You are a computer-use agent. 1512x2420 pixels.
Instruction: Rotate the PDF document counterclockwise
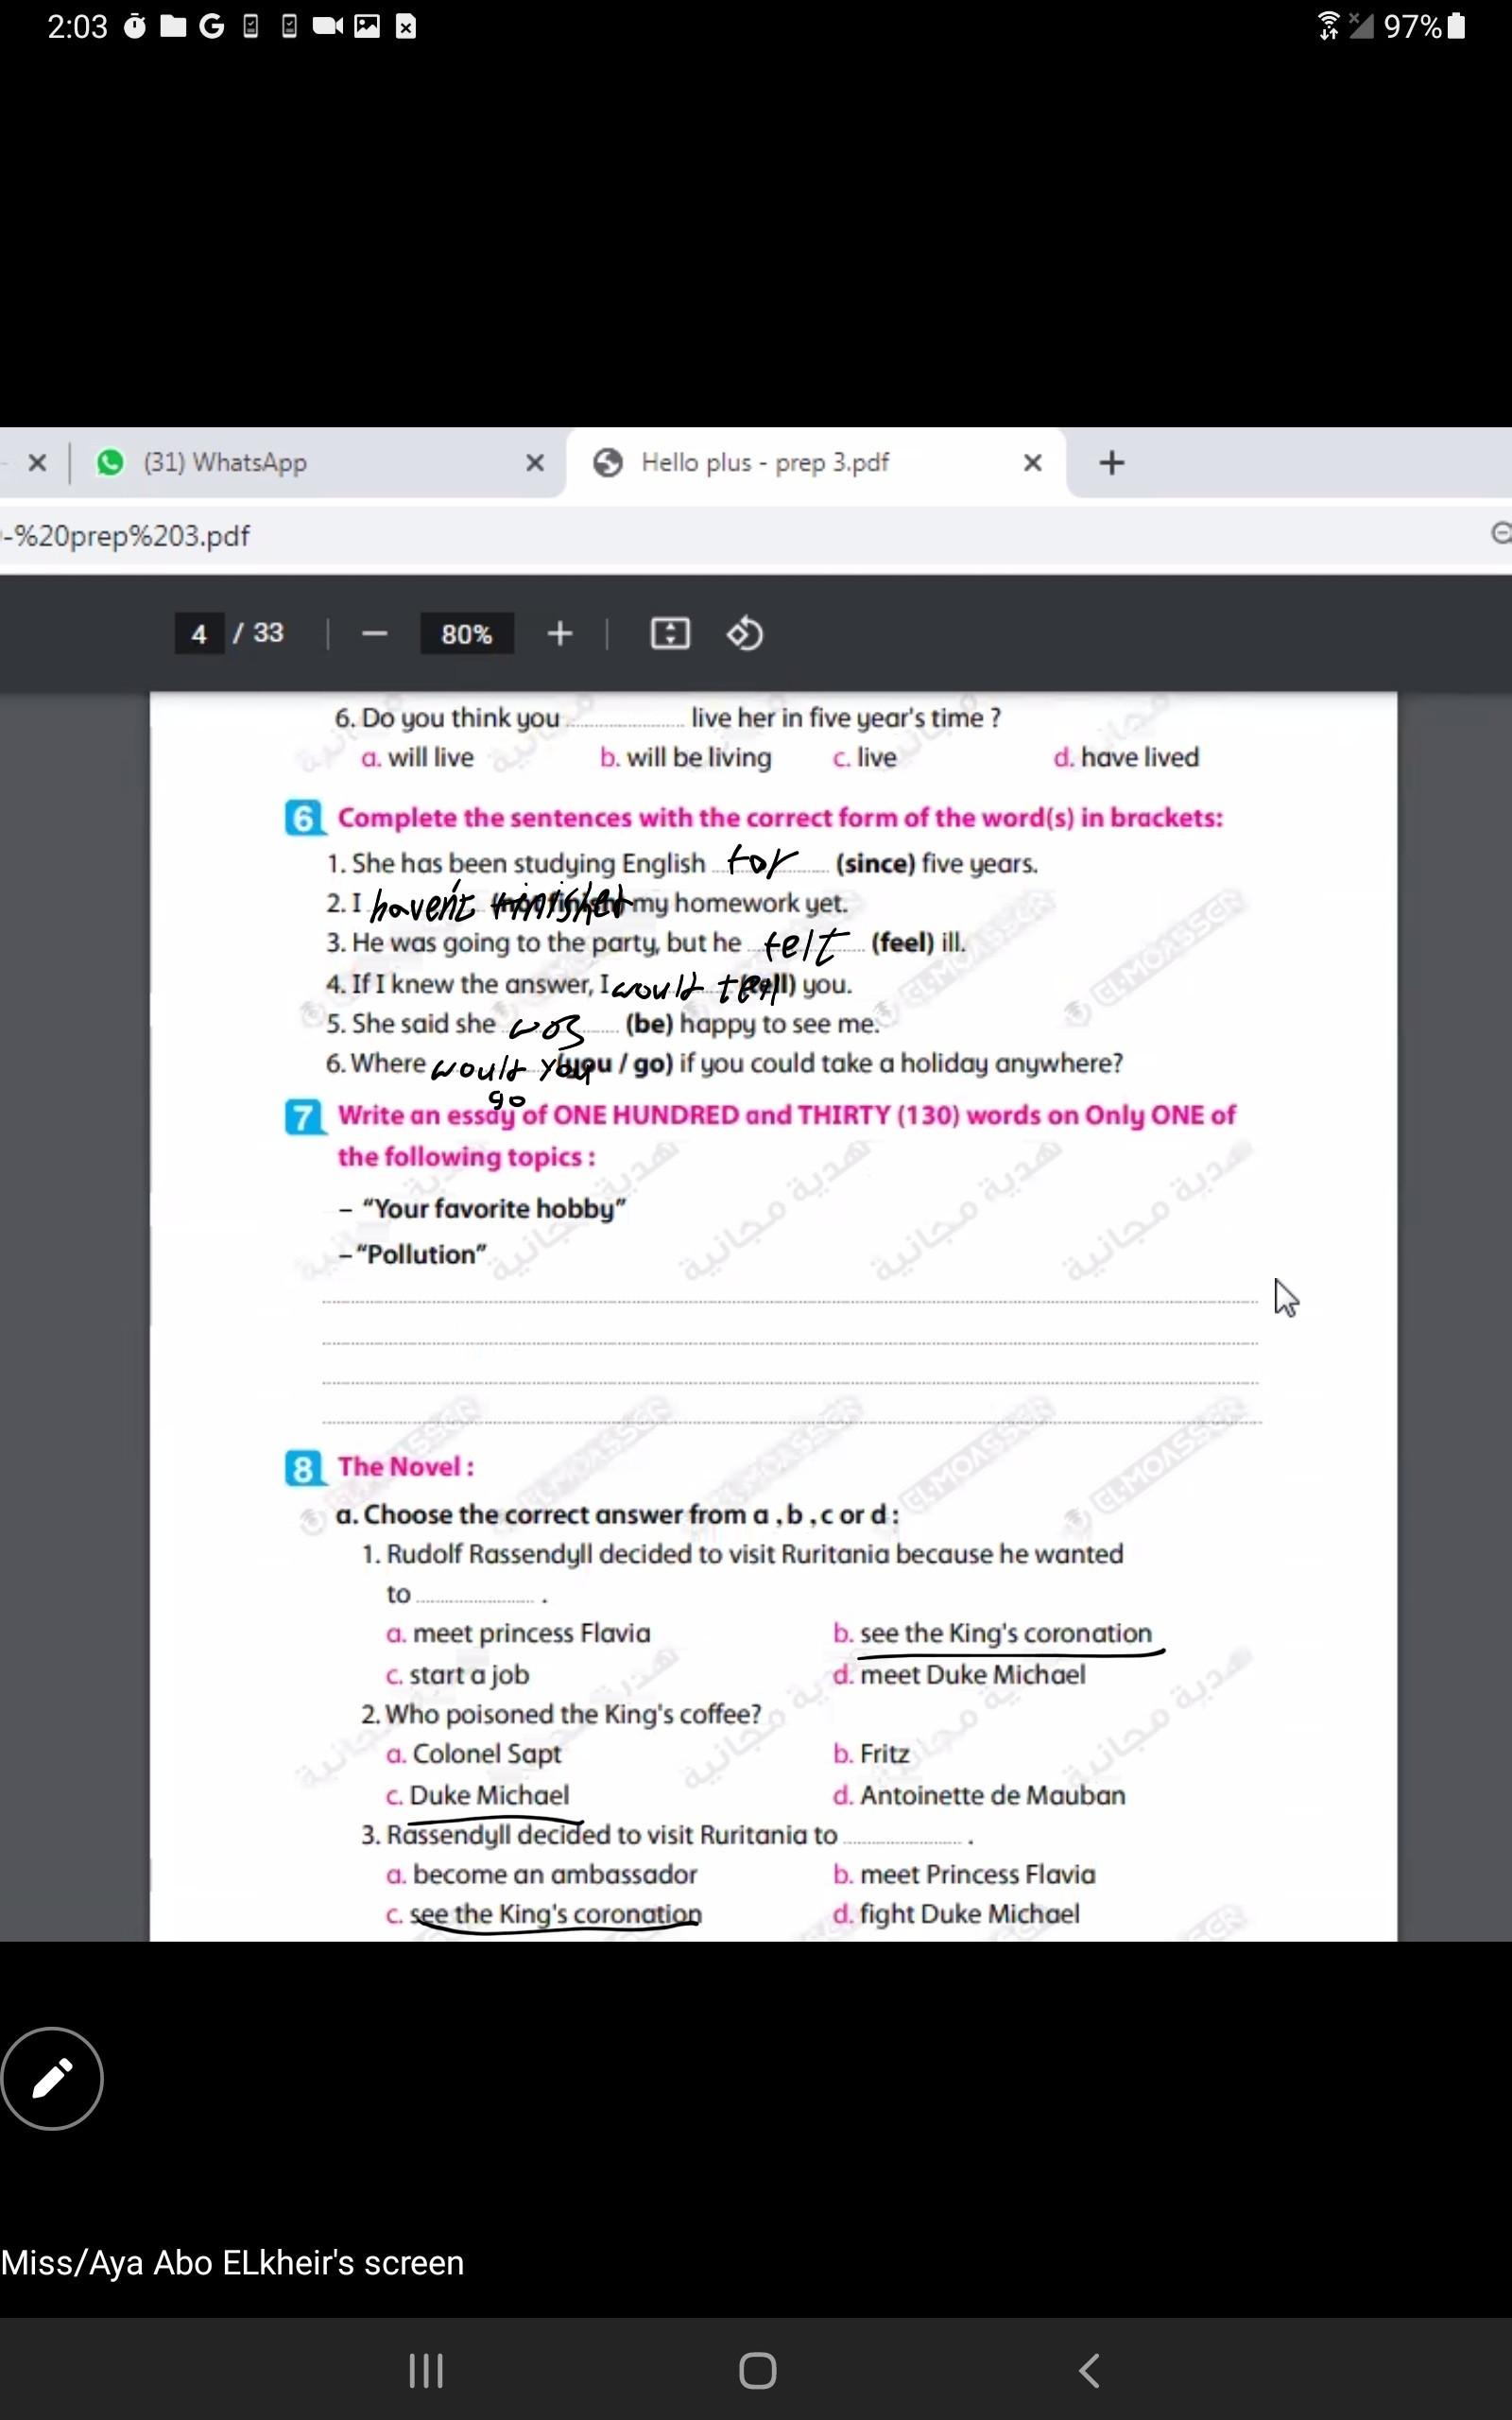click(x=744, y=634)
